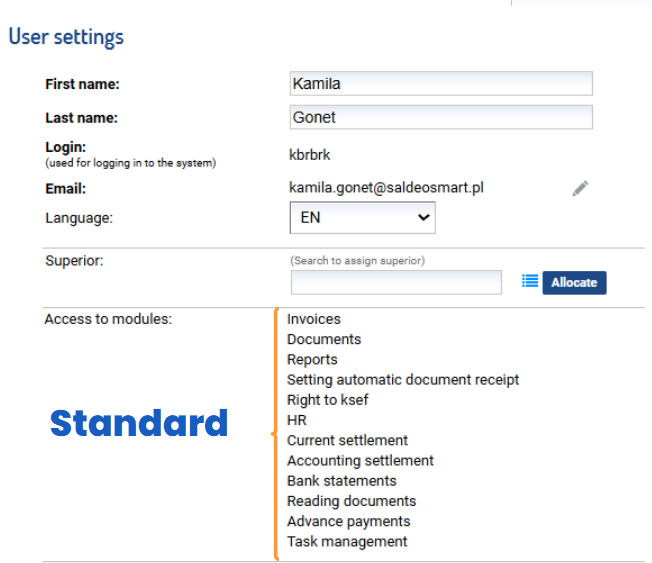Select the HR module entry
The height and width of the screenshot is (563, 652).
(x=297, y=420)
